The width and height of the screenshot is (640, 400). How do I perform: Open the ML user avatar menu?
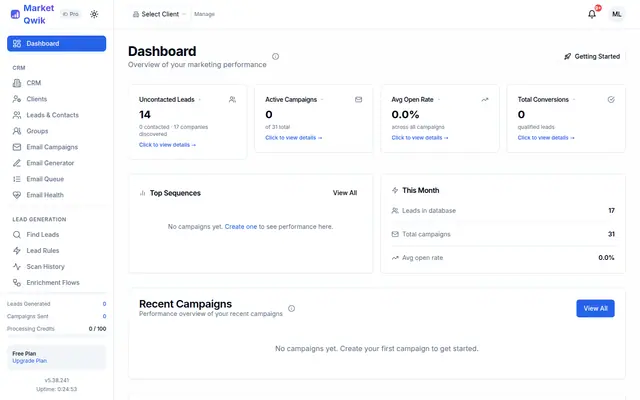point(616,14)
